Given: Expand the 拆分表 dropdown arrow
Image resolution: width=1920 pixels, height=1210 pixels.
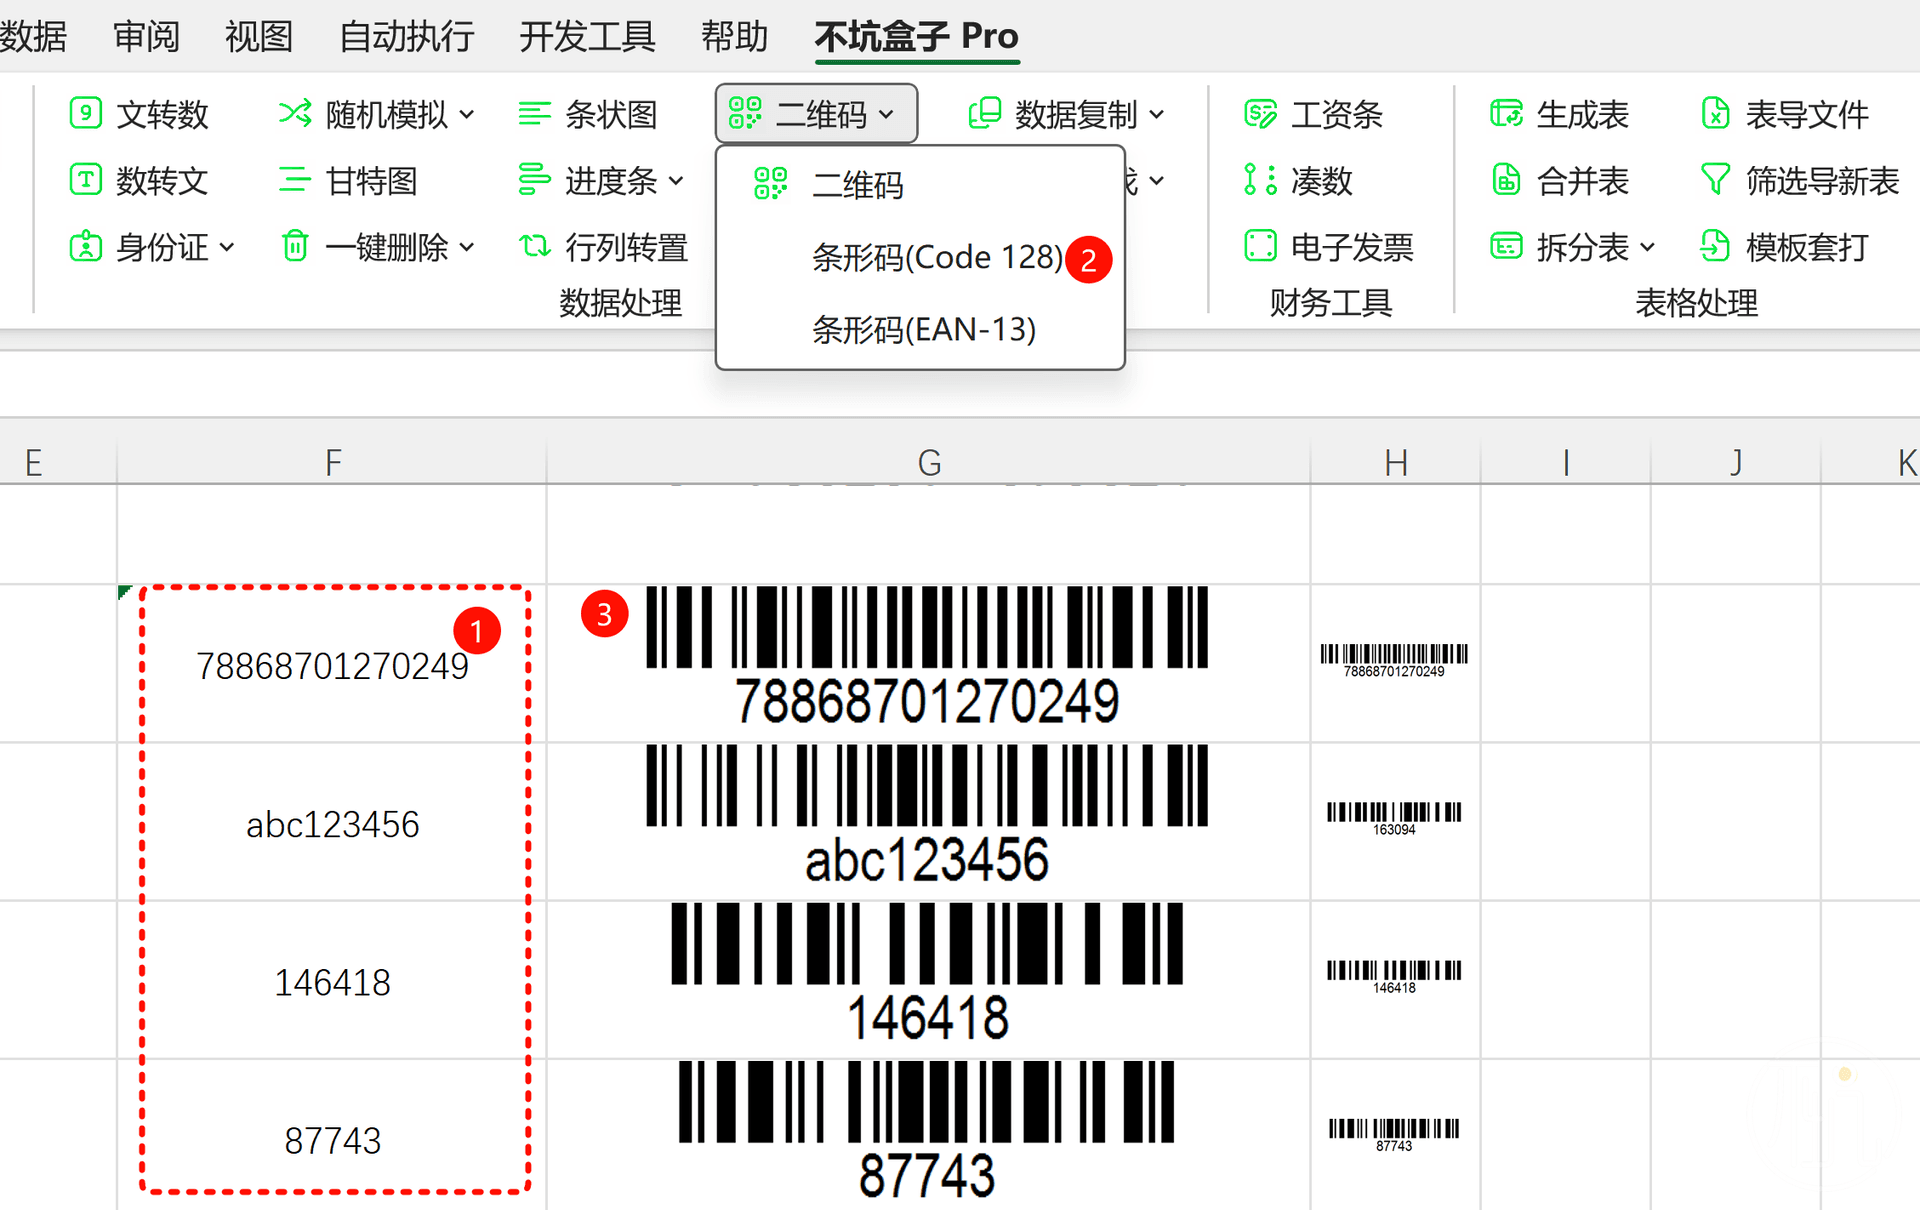Looking at the screenshot, I should [1648, 247].
